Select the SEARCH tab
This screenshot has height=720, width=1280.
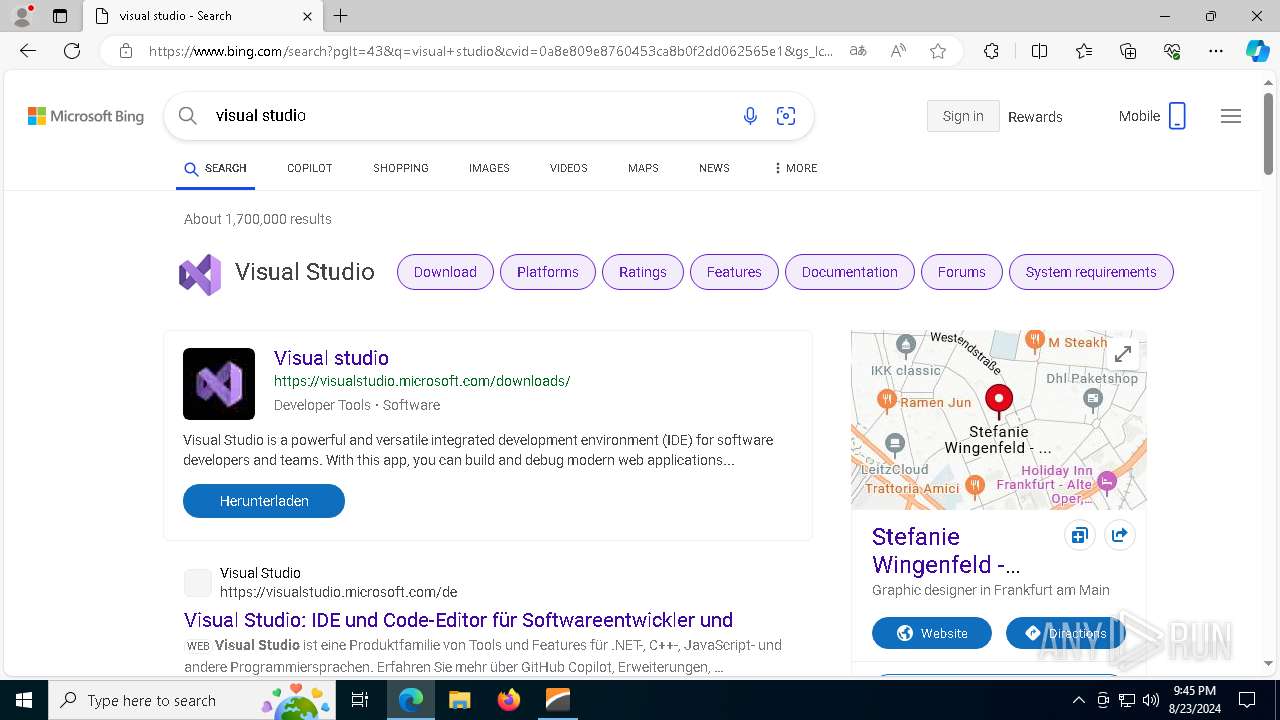pos(216,169)
